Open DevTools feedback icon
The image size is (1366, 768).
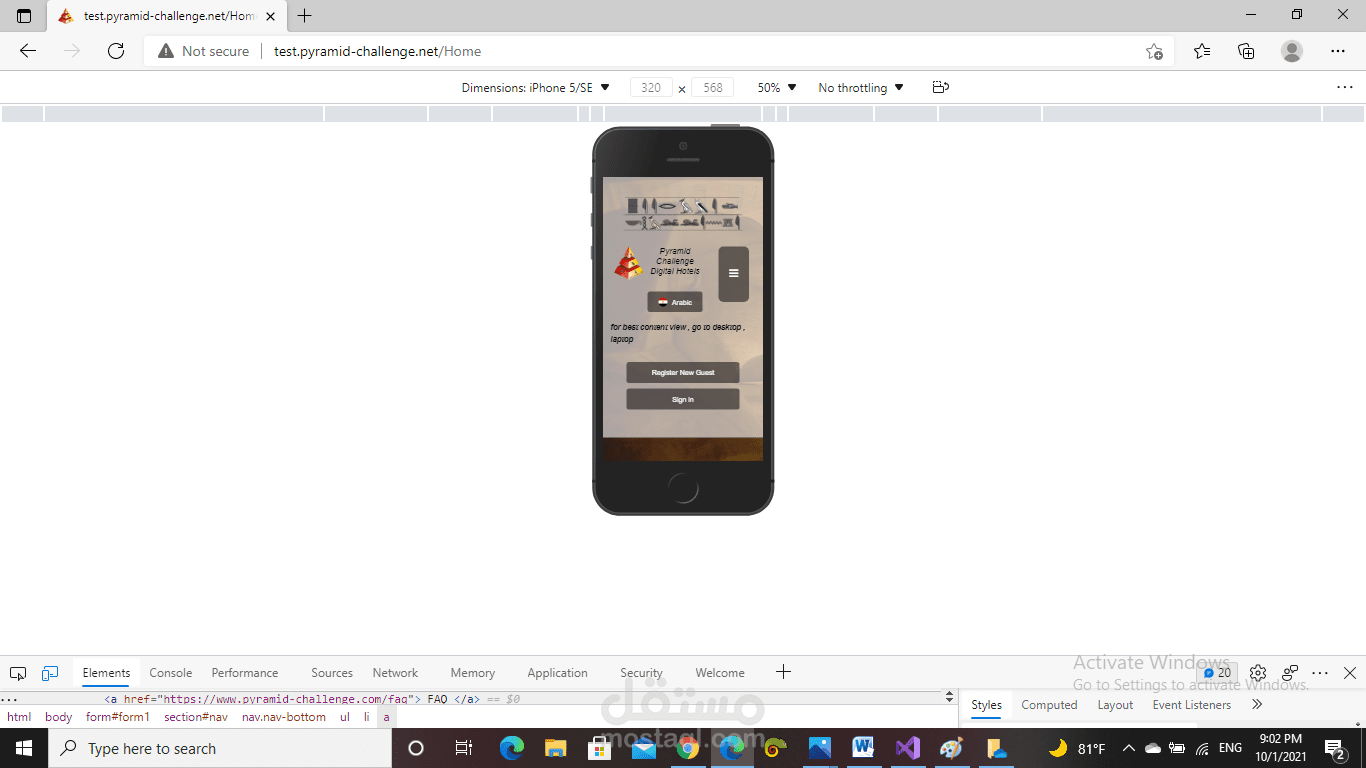tap(1290, 673)
